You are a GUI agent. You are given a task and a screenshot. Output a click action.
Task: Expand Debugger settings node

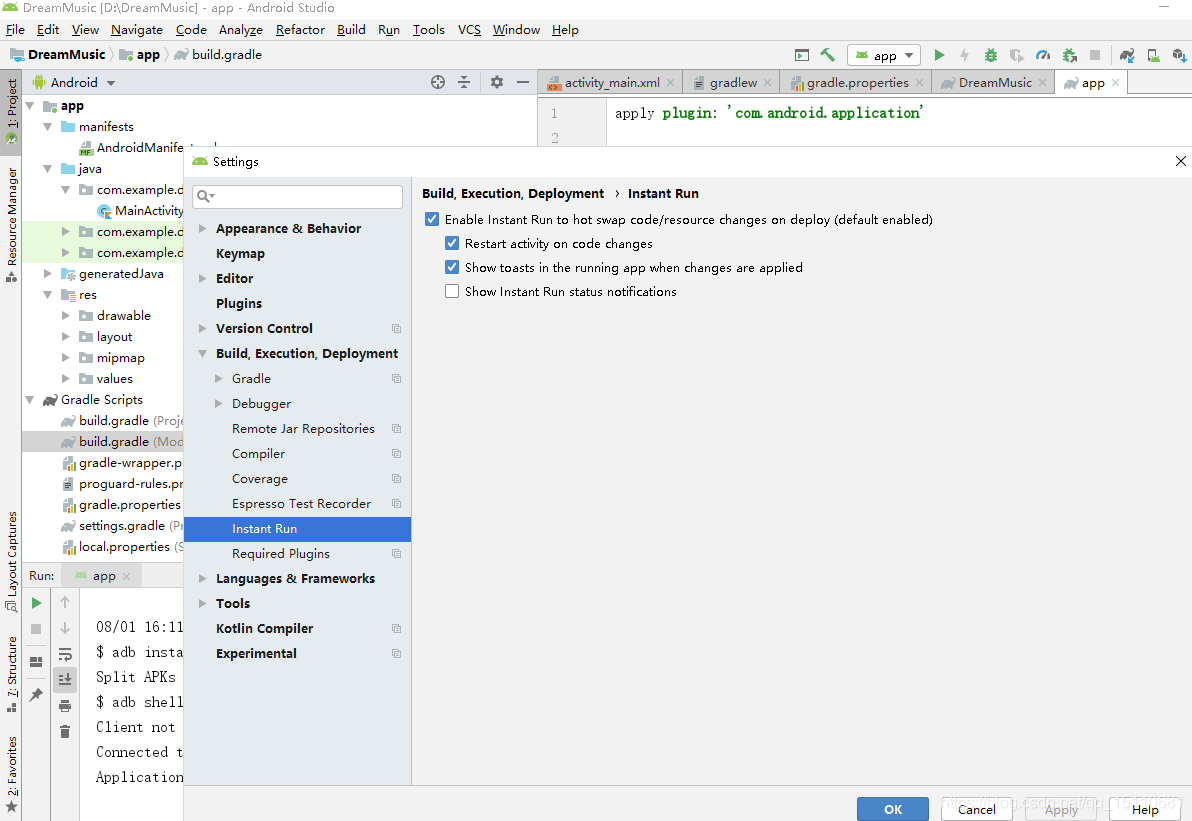219,404
